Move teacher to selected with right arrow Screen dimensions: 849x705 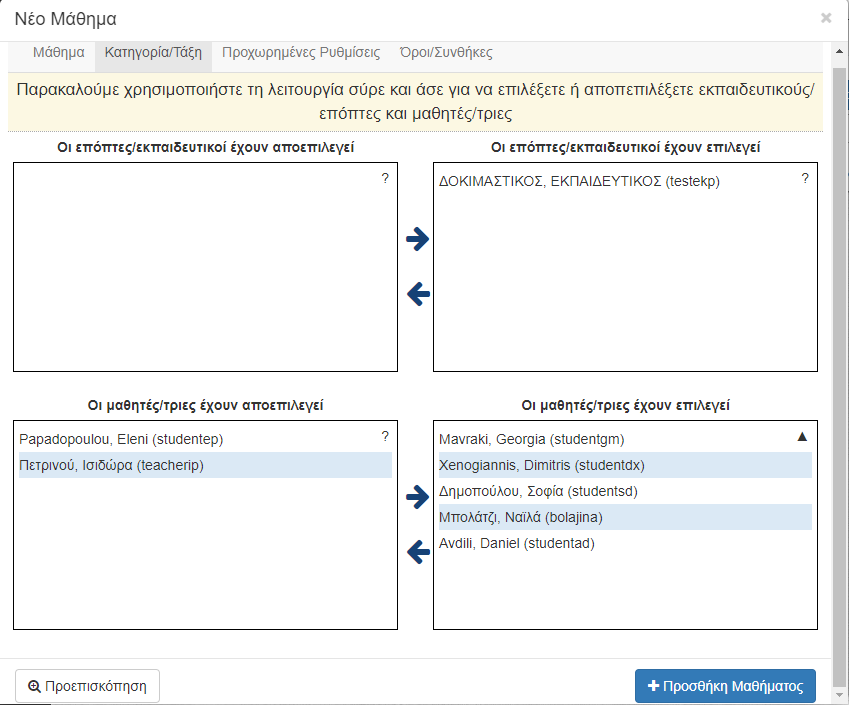click(x=417, y=239)
